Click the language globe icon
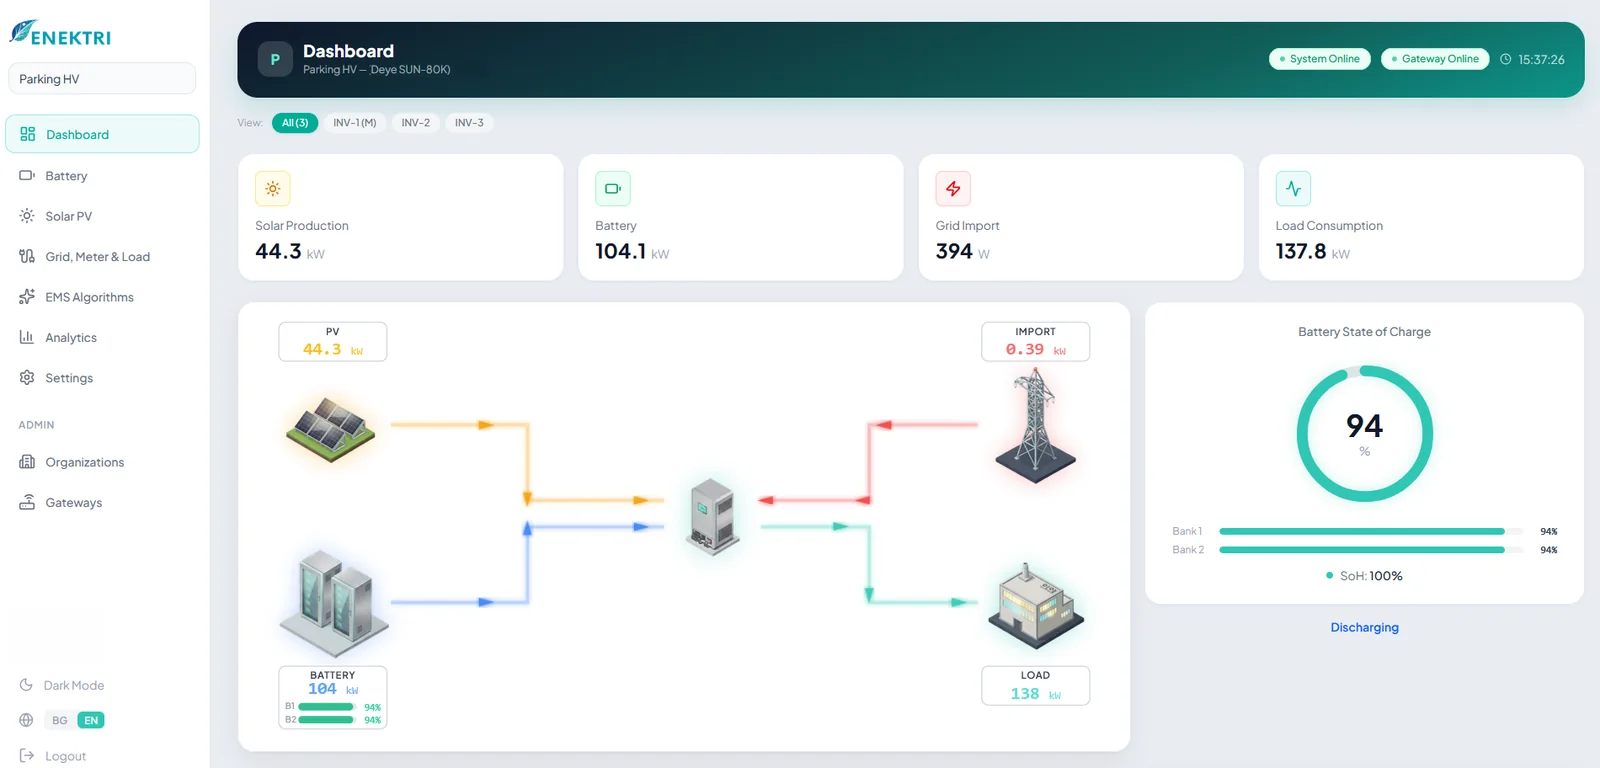 26,720
